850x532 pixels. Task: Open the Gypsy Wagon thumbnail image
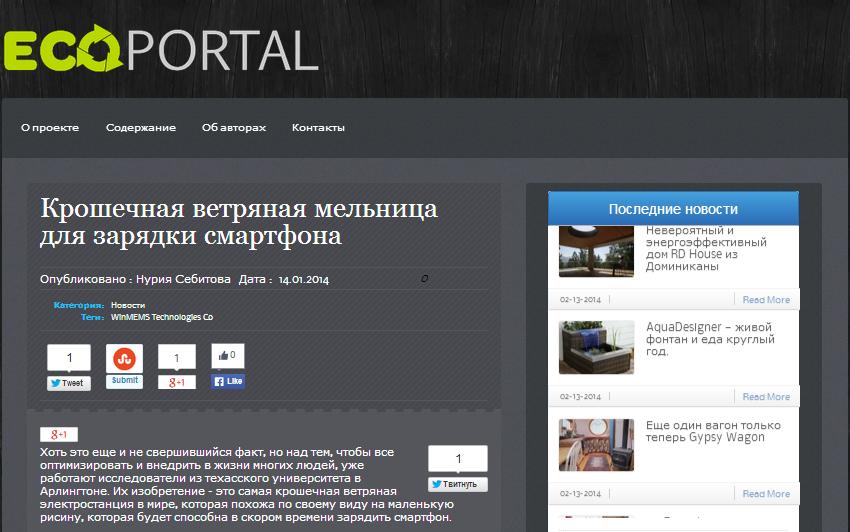[x=596, y=444]
